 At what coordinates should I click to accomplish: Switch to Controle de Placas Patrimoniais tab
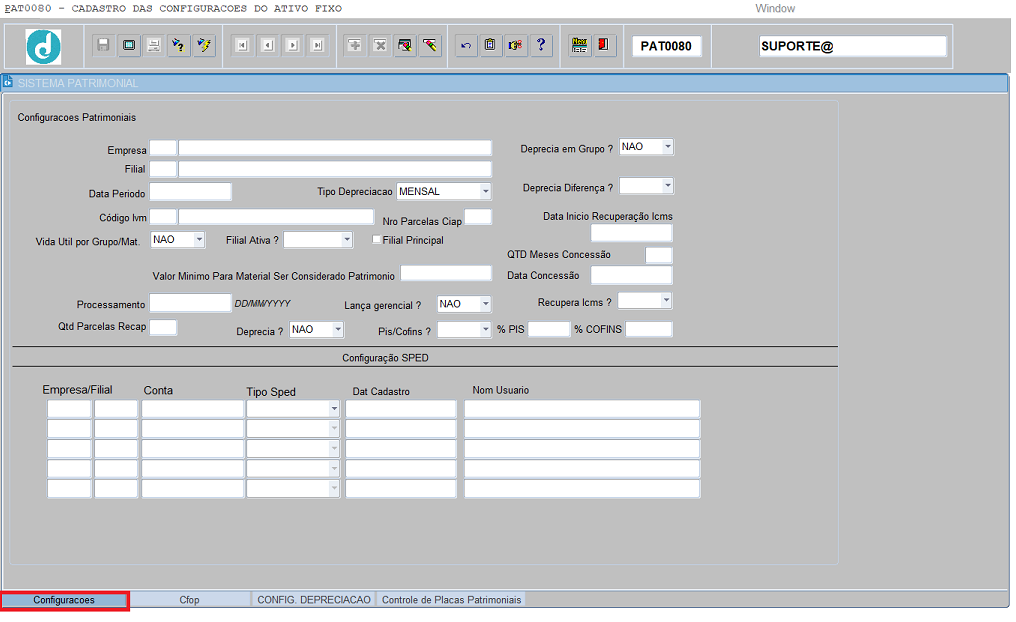click(451, 600)
